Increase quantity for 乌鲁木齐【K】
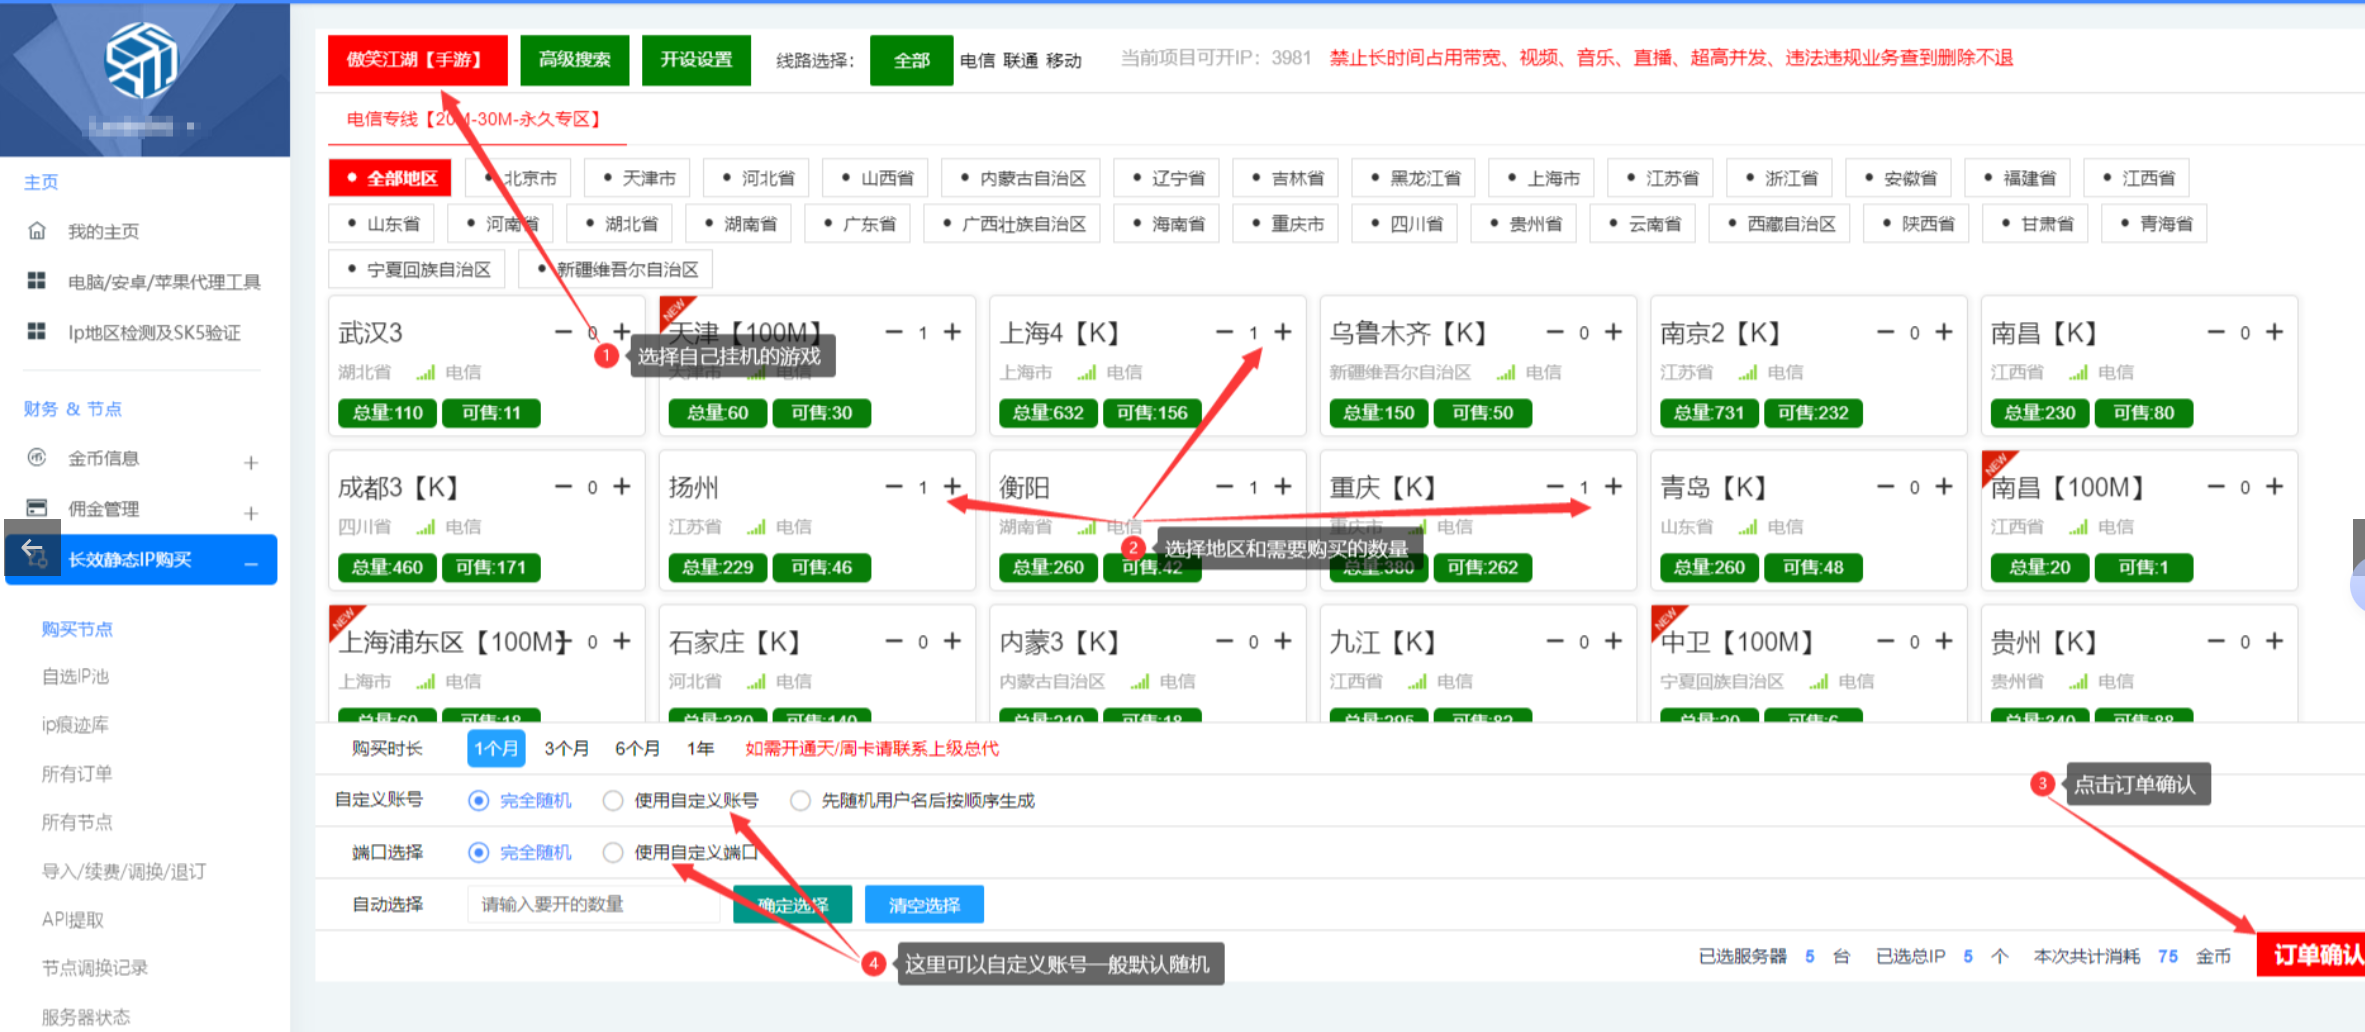The image size is (2365, 1032). (x=1613, y=331)
